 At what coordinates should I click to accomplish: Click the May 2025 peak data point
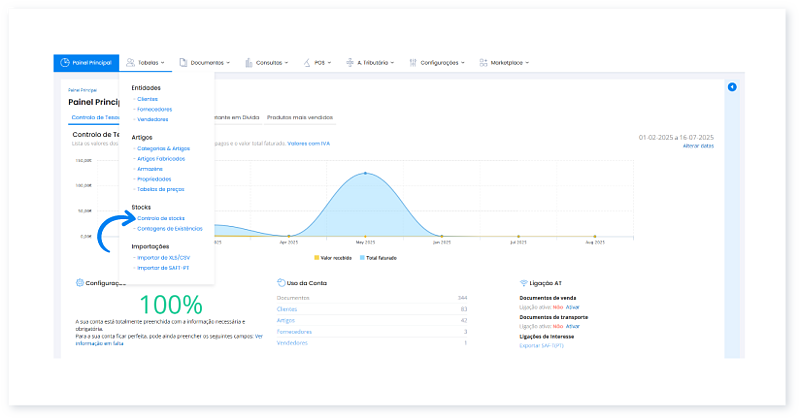pos(365,173)
